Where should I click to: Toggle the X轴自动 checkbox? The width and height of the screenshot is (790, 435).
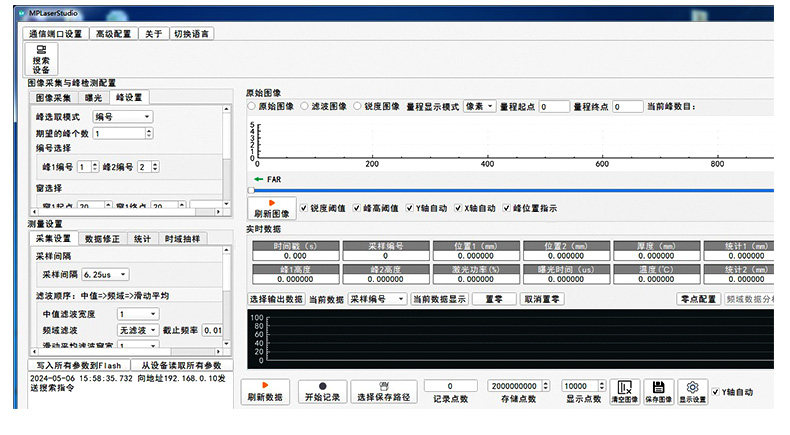point(458,208)
